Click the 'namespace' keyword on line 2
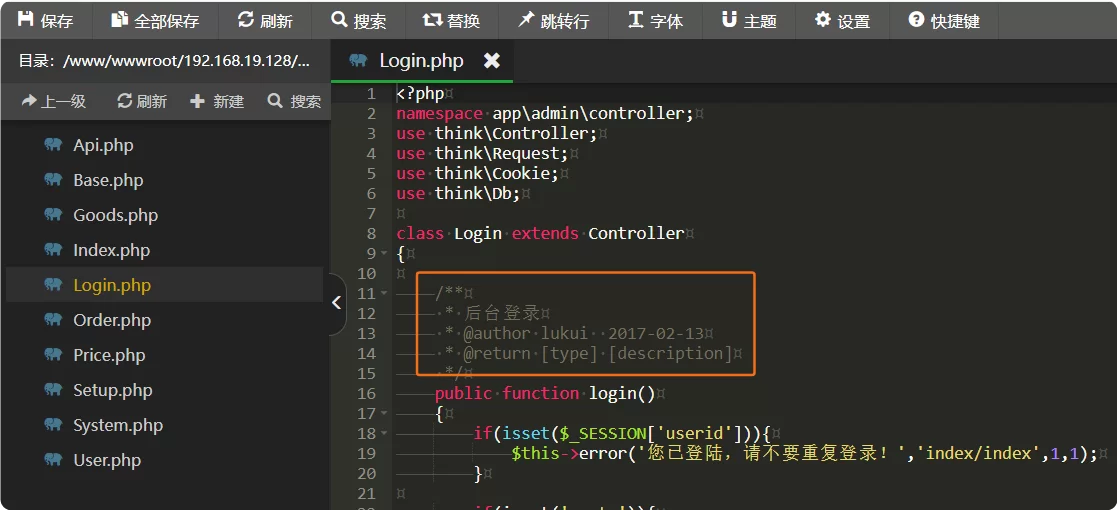 (x=439, y=114)
